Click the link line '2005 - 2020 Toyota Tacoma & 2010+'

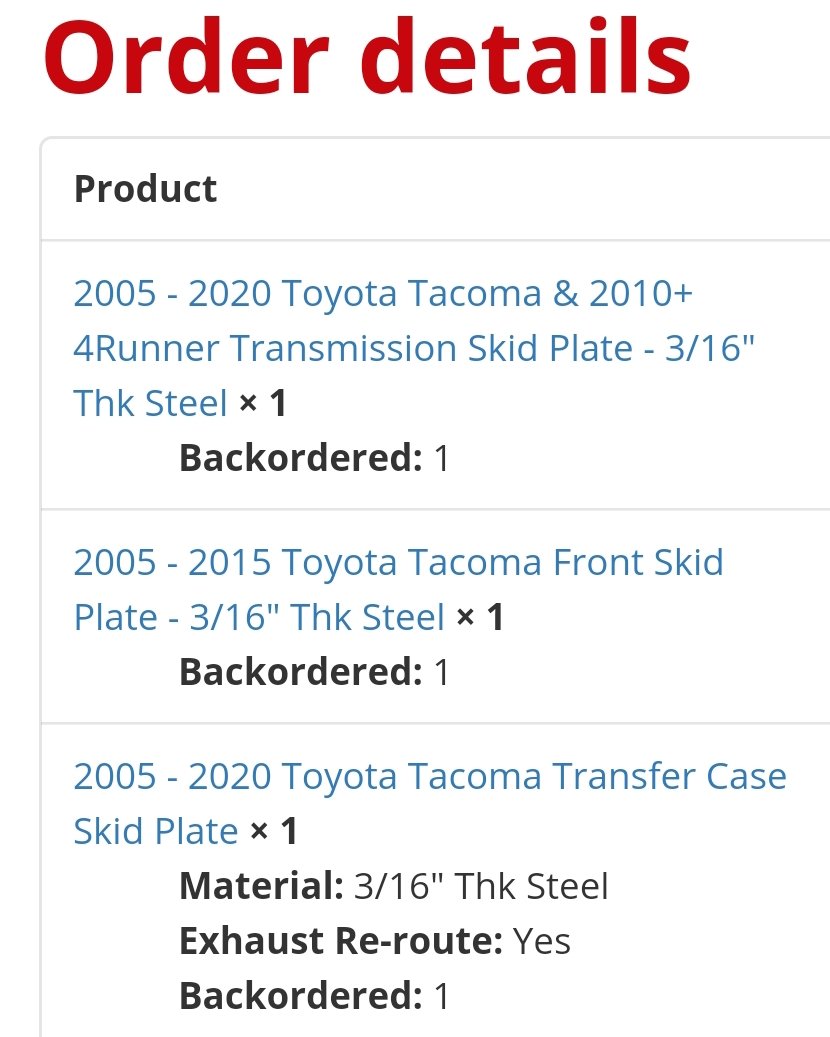click(383, 294)
